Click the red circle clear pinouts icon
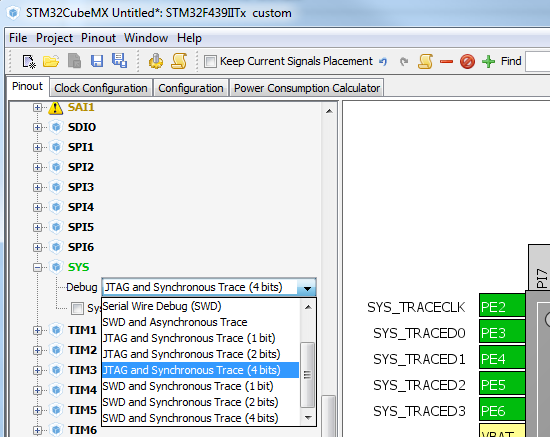The width and height of the screenshot is (550, 437). point(467,62)
